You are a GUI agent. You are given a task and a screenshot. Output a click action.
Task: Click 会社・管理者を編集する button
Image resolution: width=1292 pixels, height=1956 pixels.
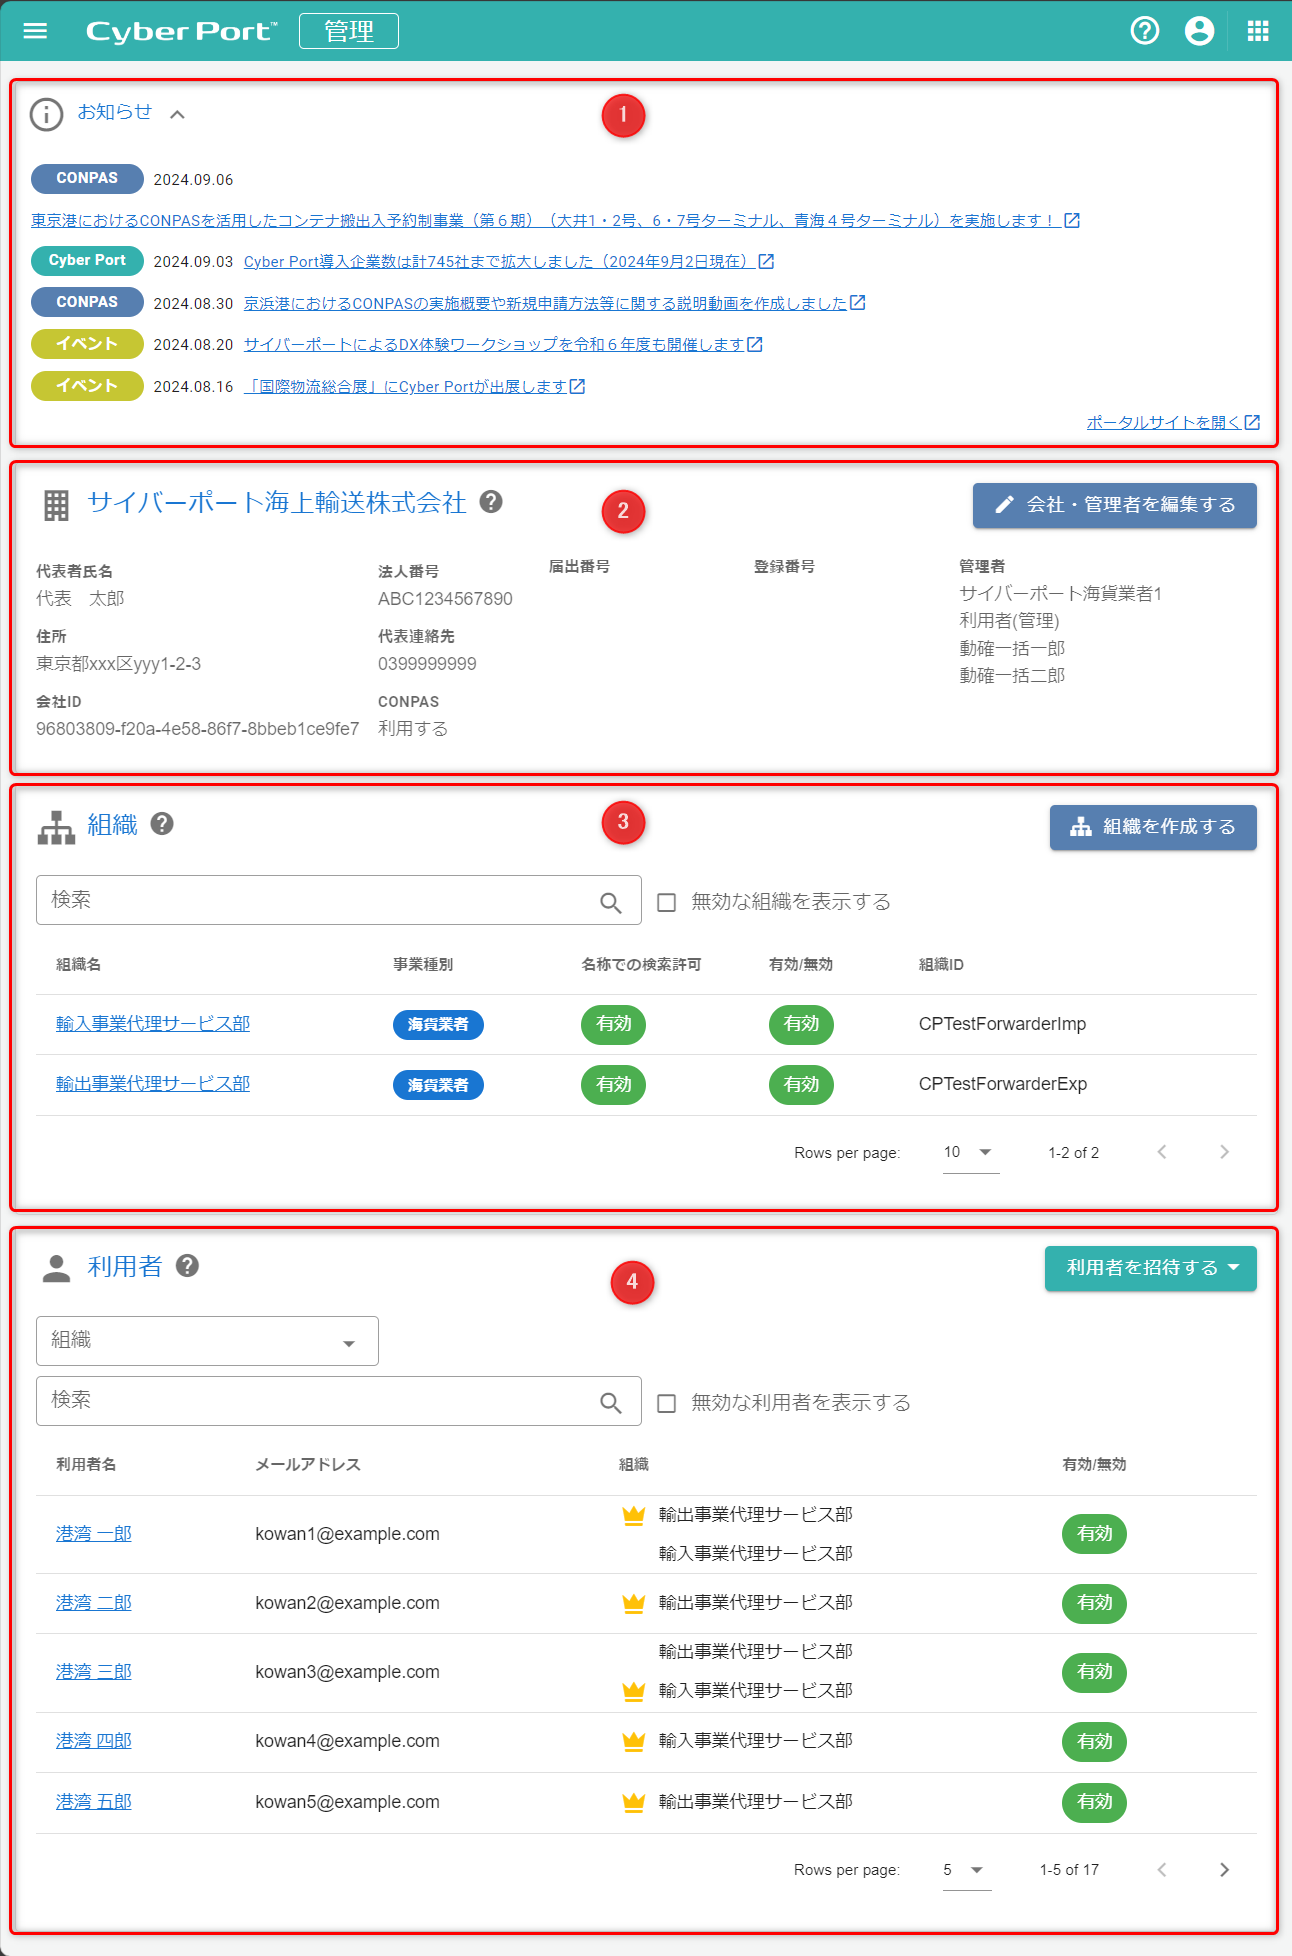tap(1114, 505)
